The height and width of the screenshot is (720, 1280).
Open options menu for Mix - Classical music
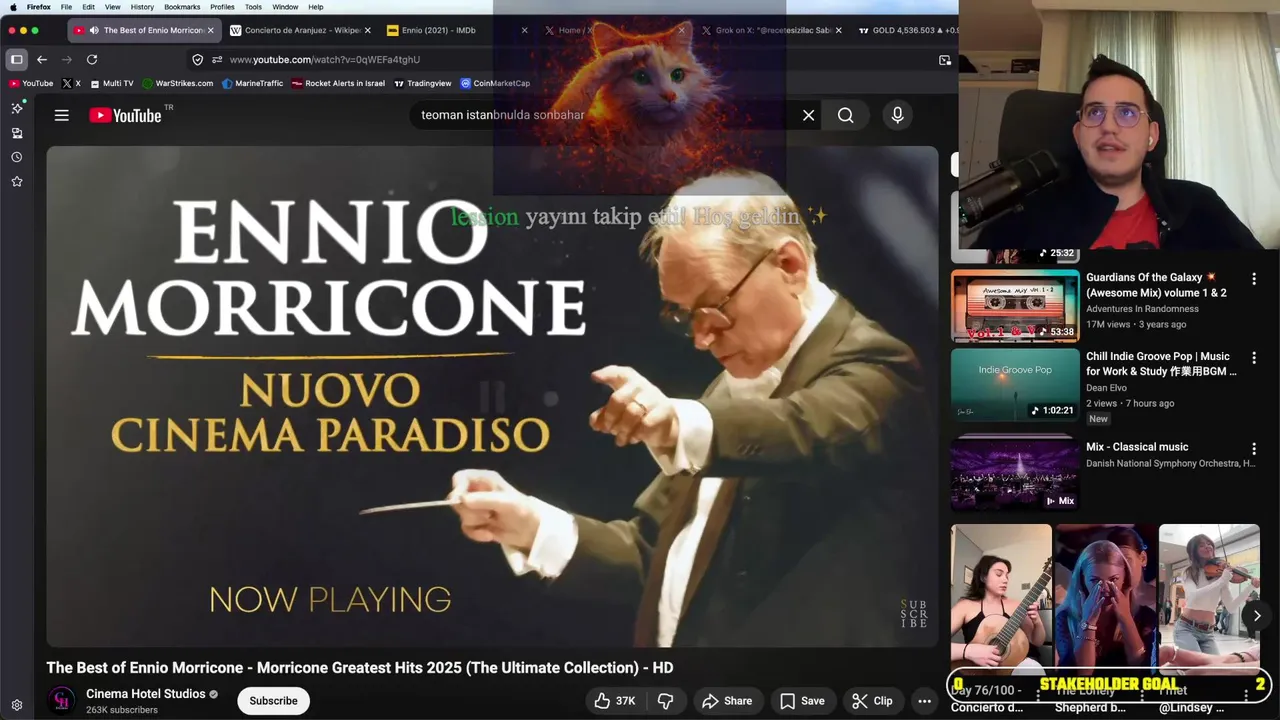(1254, 449)
